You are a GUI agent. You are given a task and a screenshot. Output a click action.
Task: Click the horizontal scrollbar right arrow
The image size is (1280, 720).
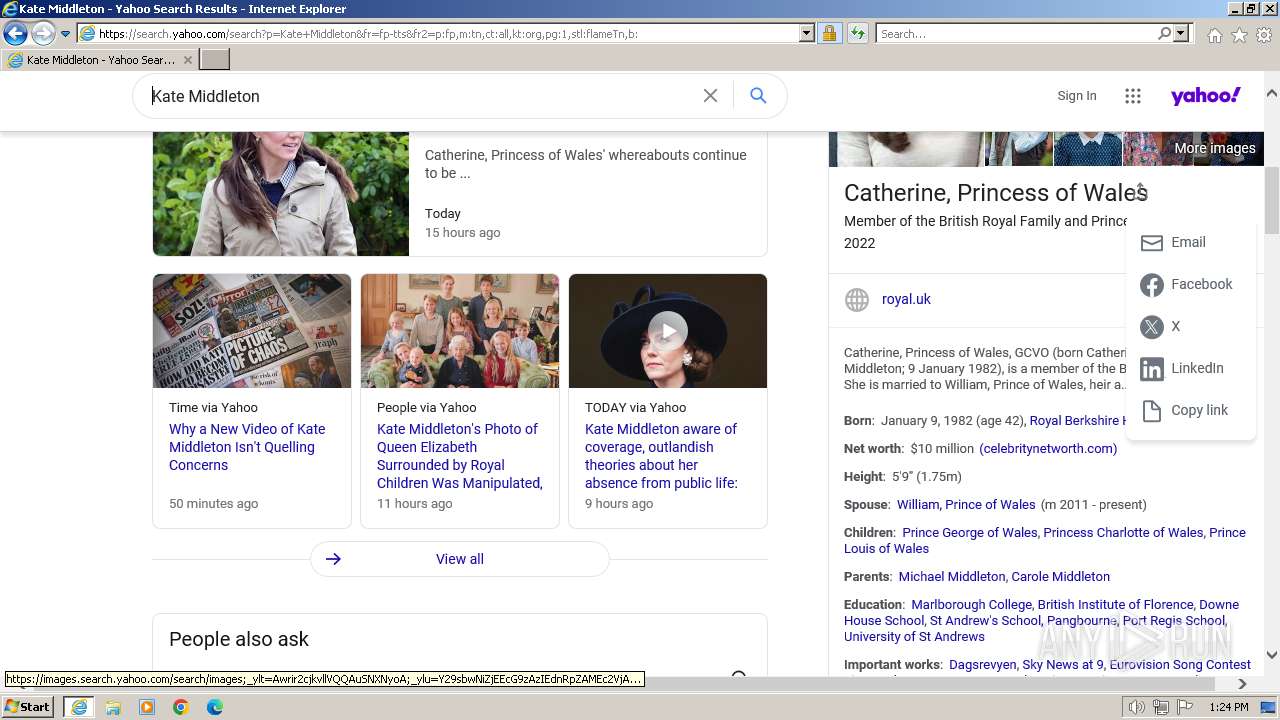pyautogui.click(x=1242, y=684)
